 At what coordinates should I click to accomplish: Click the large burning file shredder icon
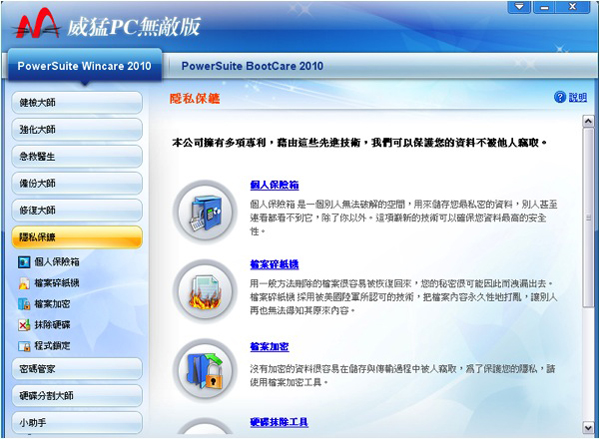point(205,292)
